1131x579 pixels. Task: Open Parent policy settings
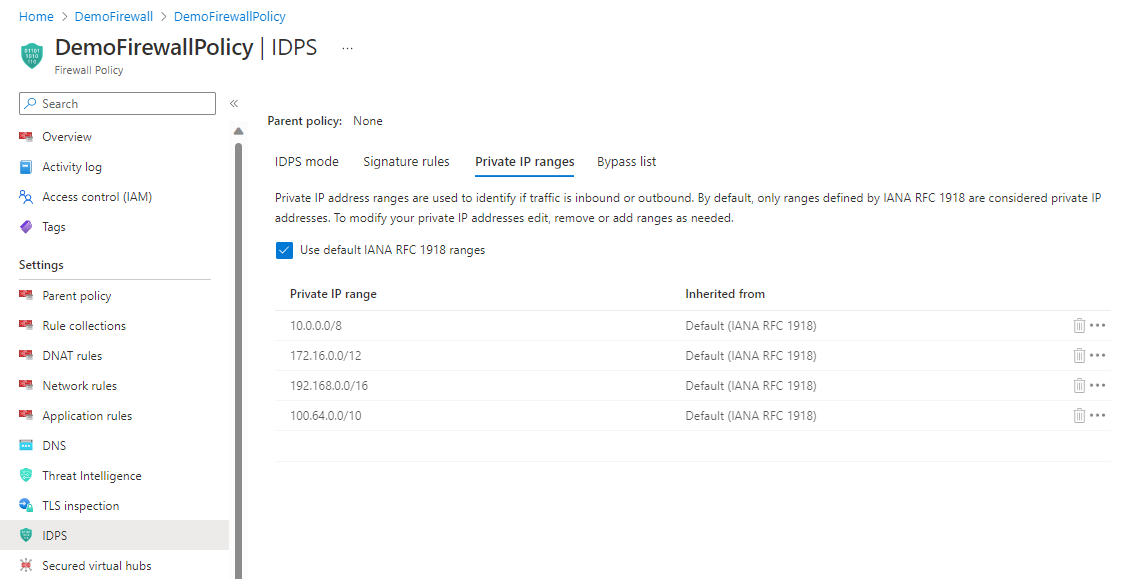[76, 296]
